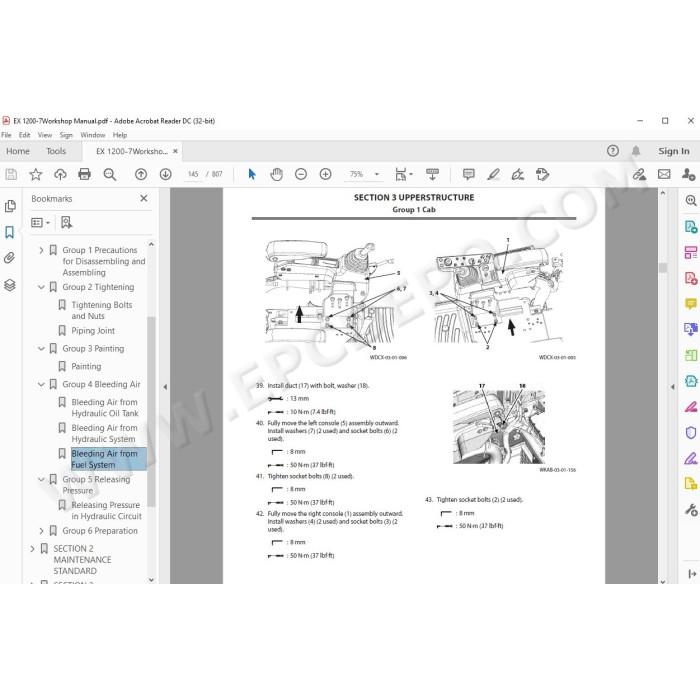Add the document to starred favorites
The image size is (700, 700).
(36, 174)
